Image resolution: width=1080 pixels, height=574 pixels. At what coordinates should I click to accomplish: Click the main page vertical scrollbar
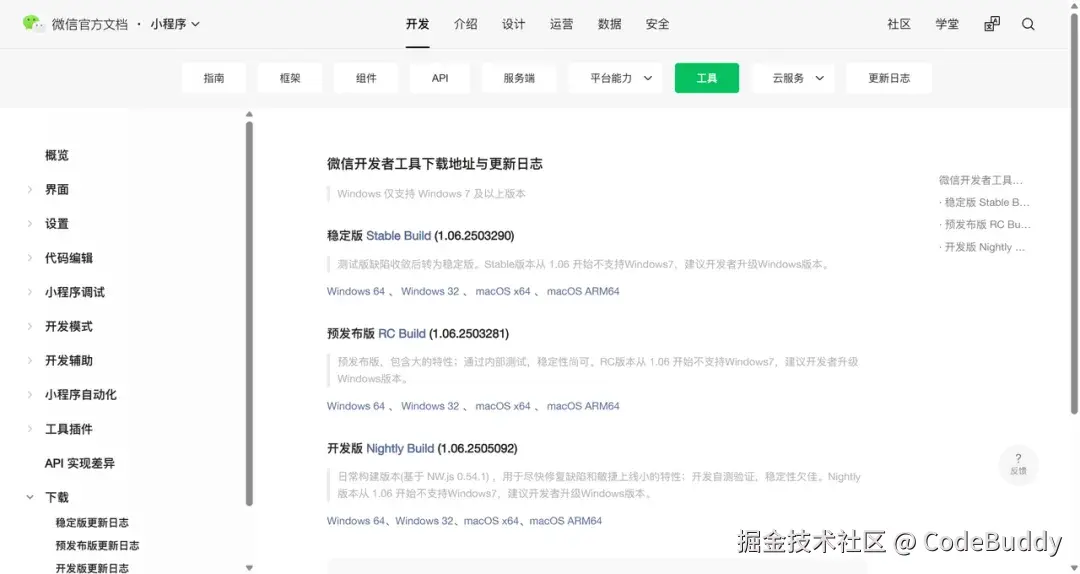point(1074,214)
